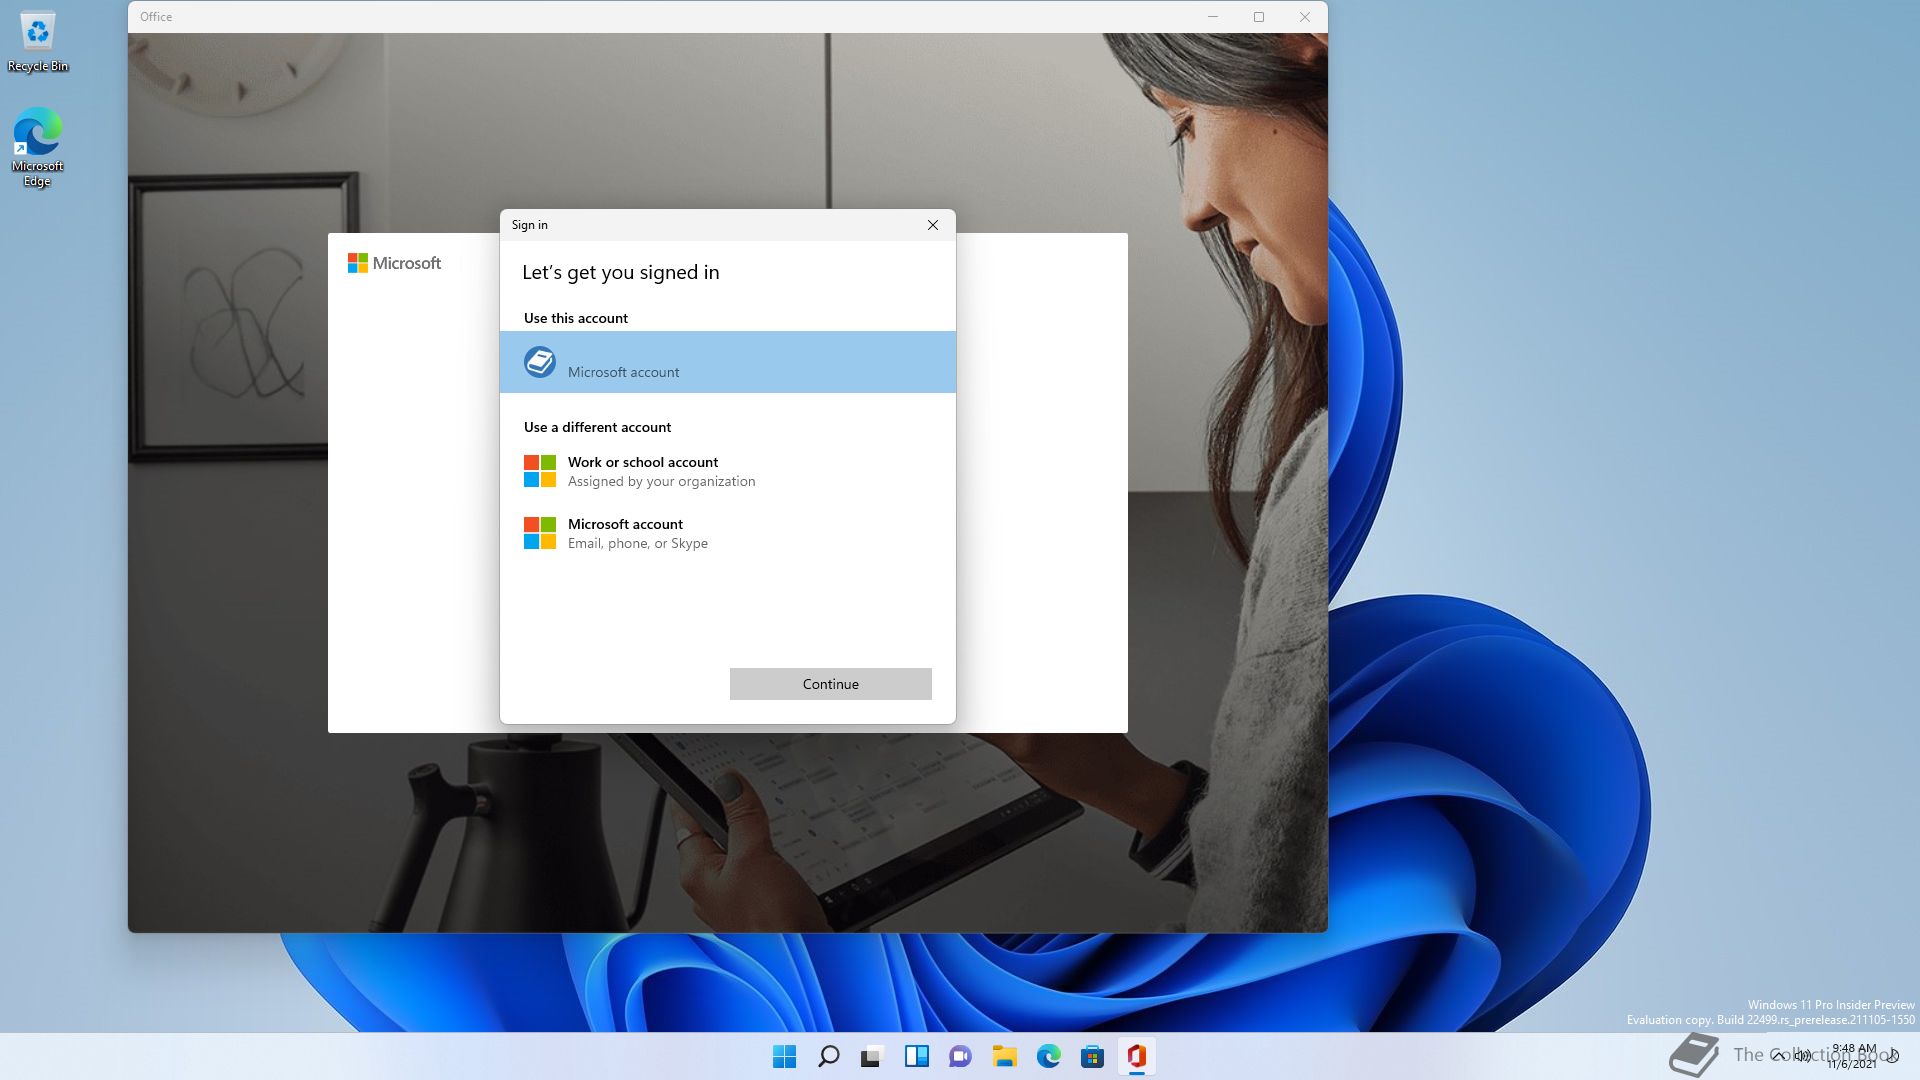Click the blue profile avatar icon

[x=540, y=361]
